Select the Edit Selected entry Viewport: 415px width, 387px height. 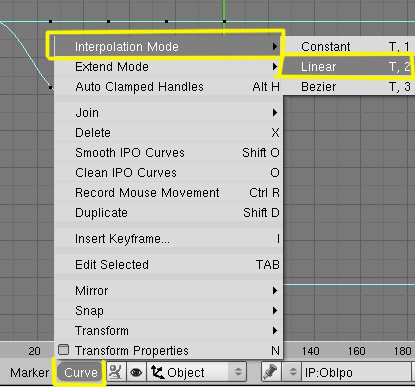pos(168,265)
